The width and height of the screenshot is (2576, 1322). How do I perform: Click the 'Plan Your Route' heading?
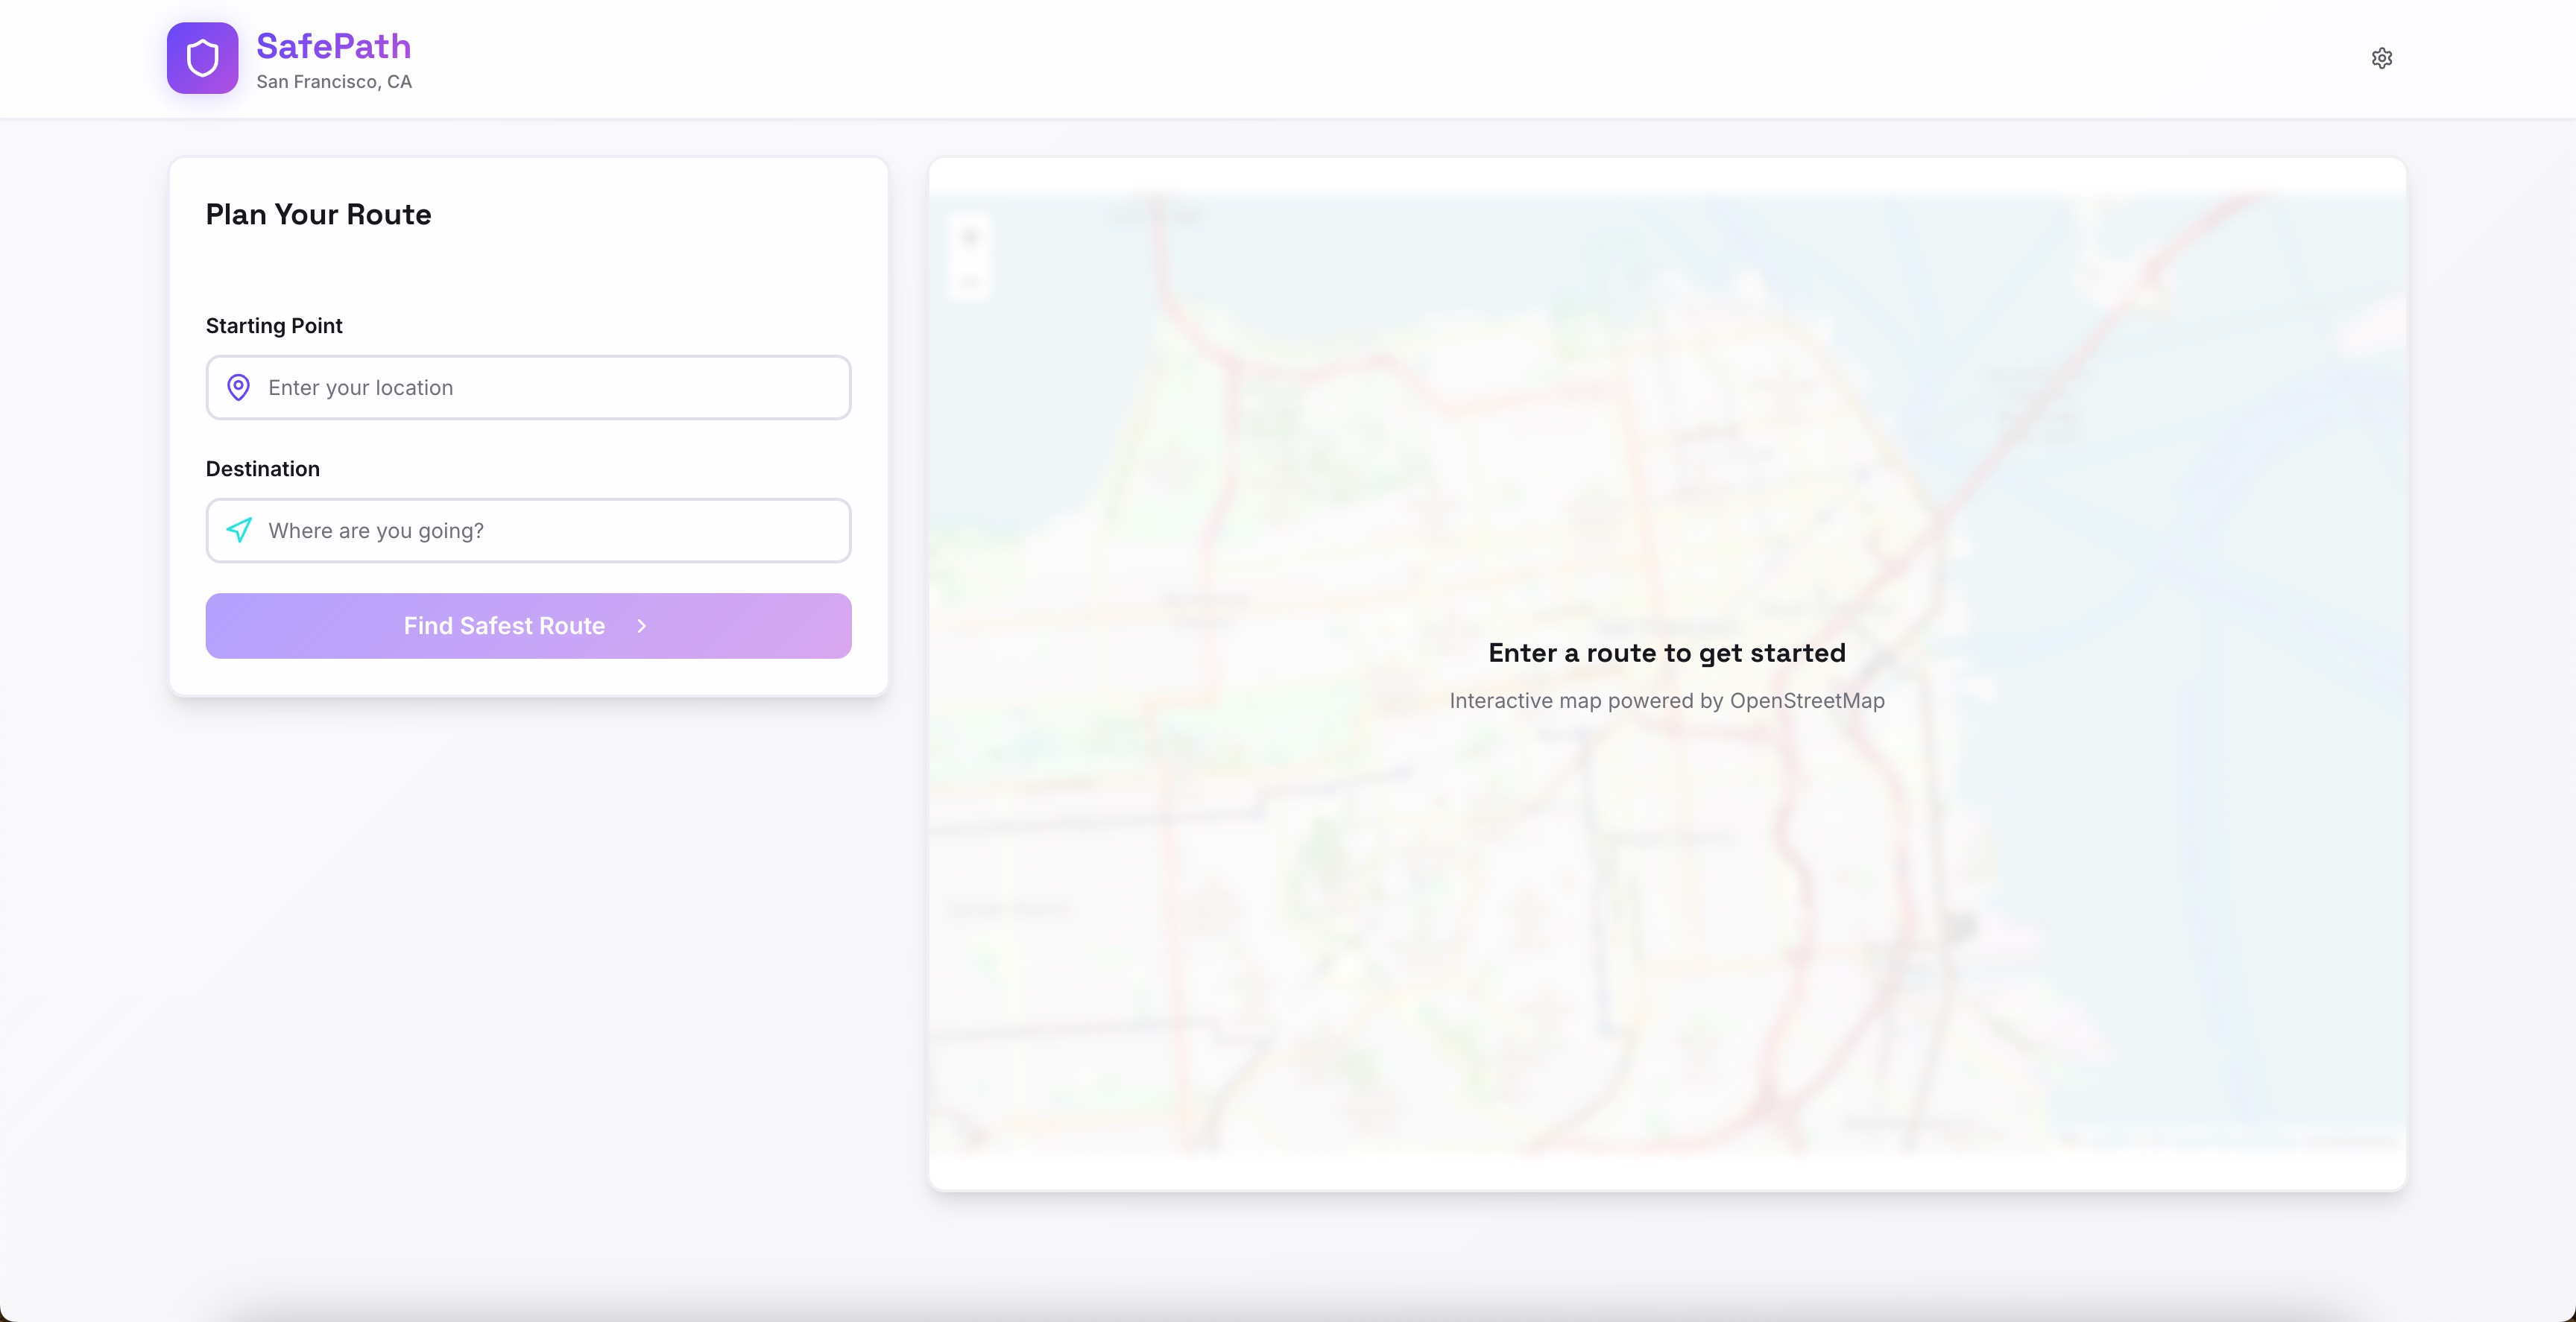[318, 214]
